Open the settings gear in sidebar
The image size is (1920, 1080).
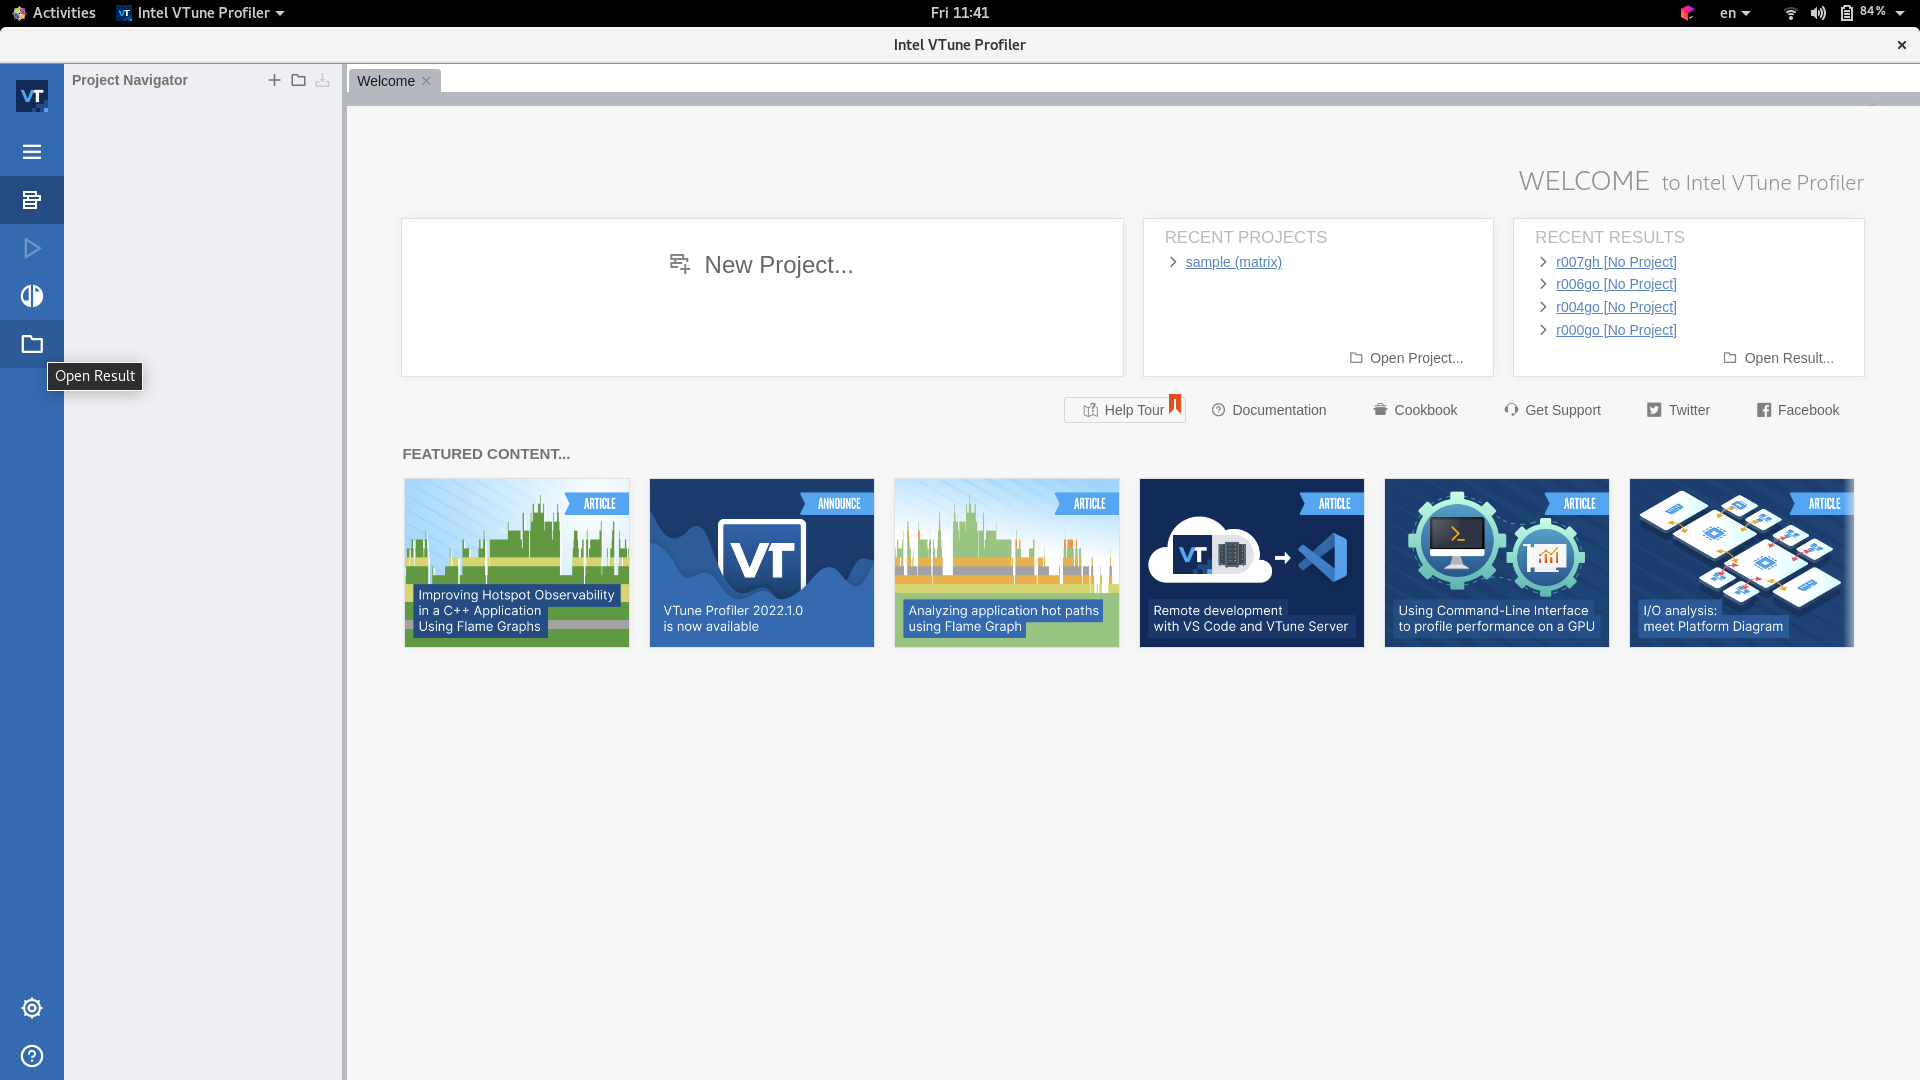click(32, 1008)
